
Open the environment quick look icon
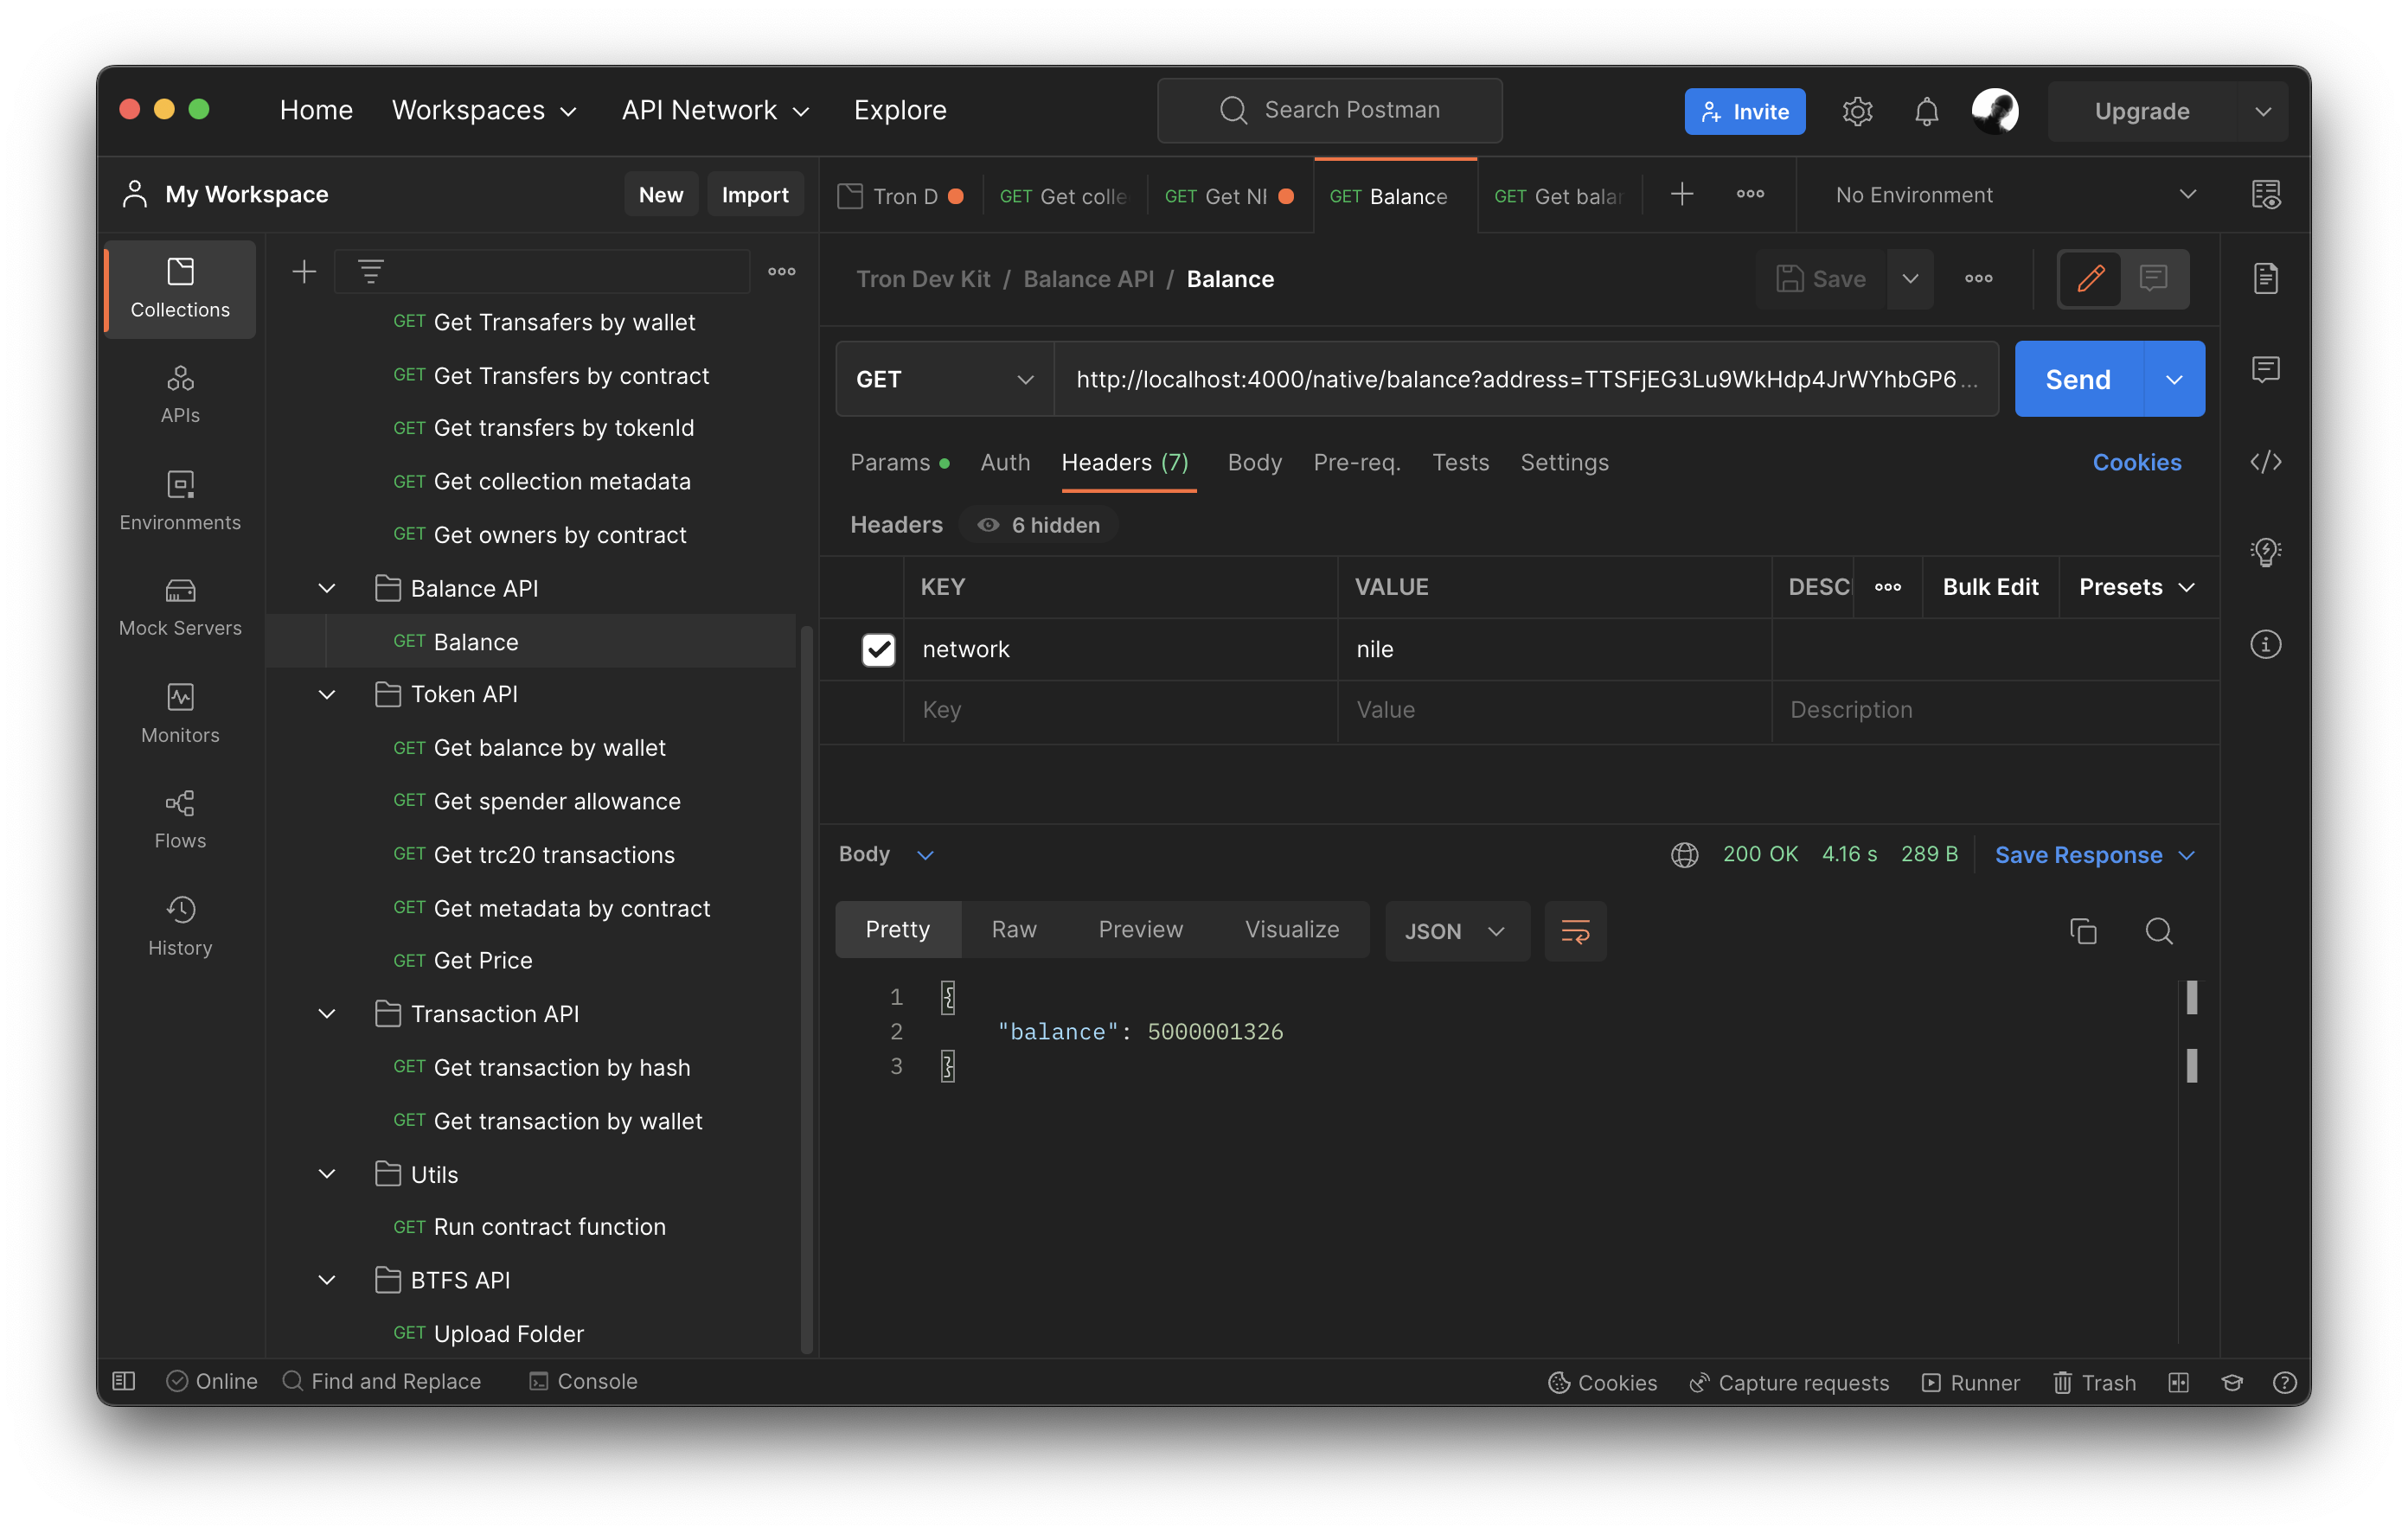pos(2265,195)
